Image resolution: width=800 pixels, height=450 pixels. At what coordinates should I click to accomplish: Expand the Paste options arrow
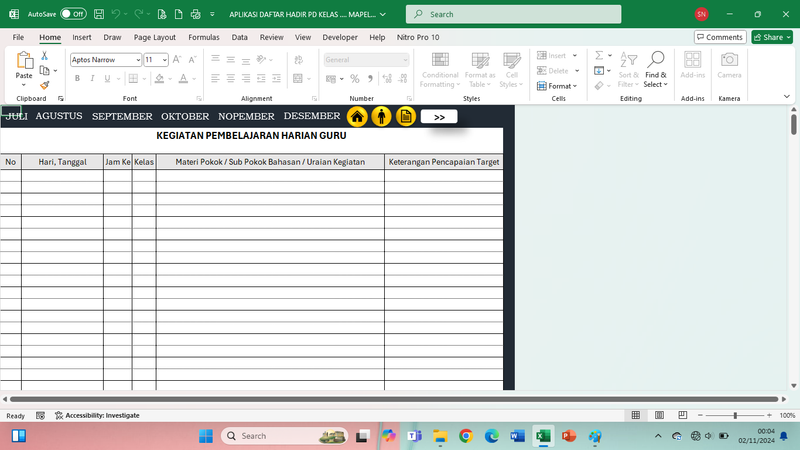23,85
